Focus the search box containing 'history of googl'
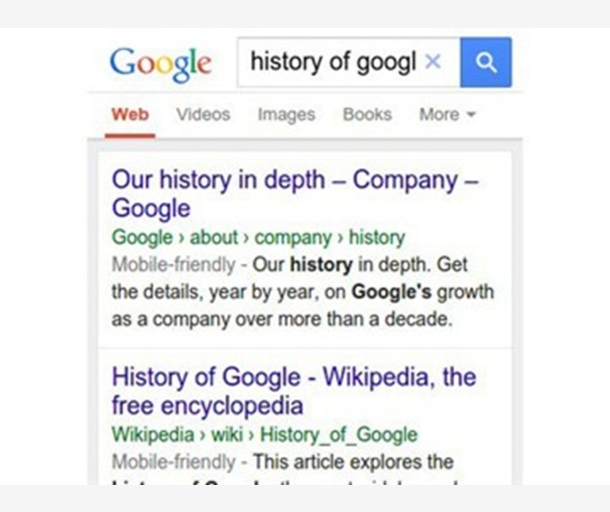Viewport: 610px width, 512px height. (332, 62)
